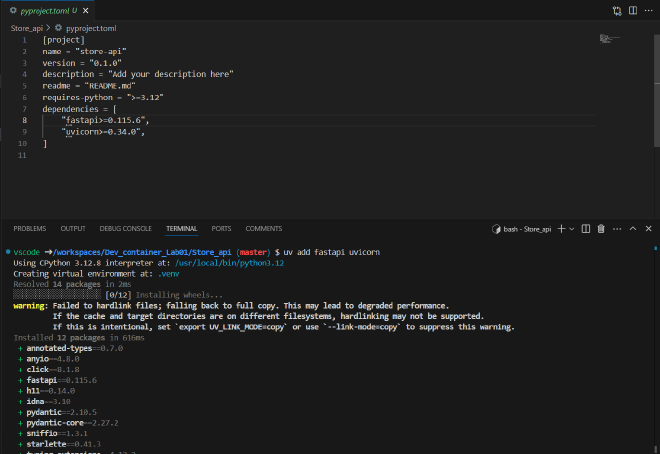The height and width of the screenshot is (454, 660).
Task: Click the (master) branch in prompt
Action: tap(253, 252)
